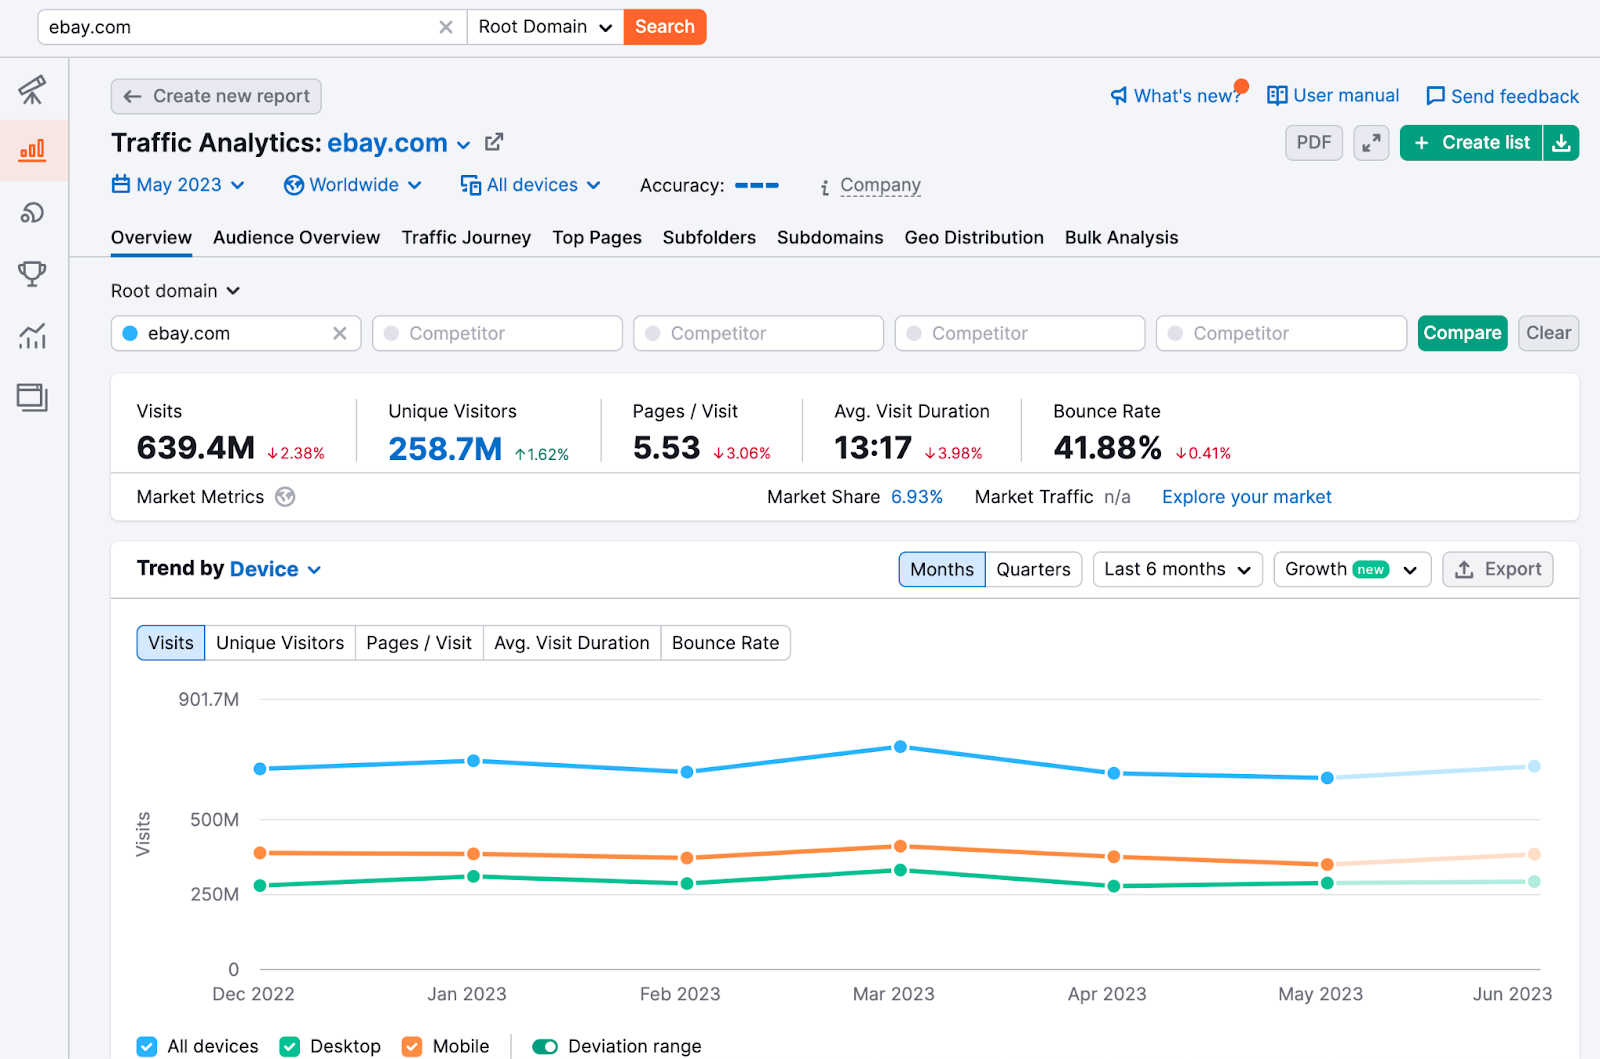This screenshot has height=1059, width=1600.
Task: Open the Trend by Device dropdown
Action: click(276, 569)
